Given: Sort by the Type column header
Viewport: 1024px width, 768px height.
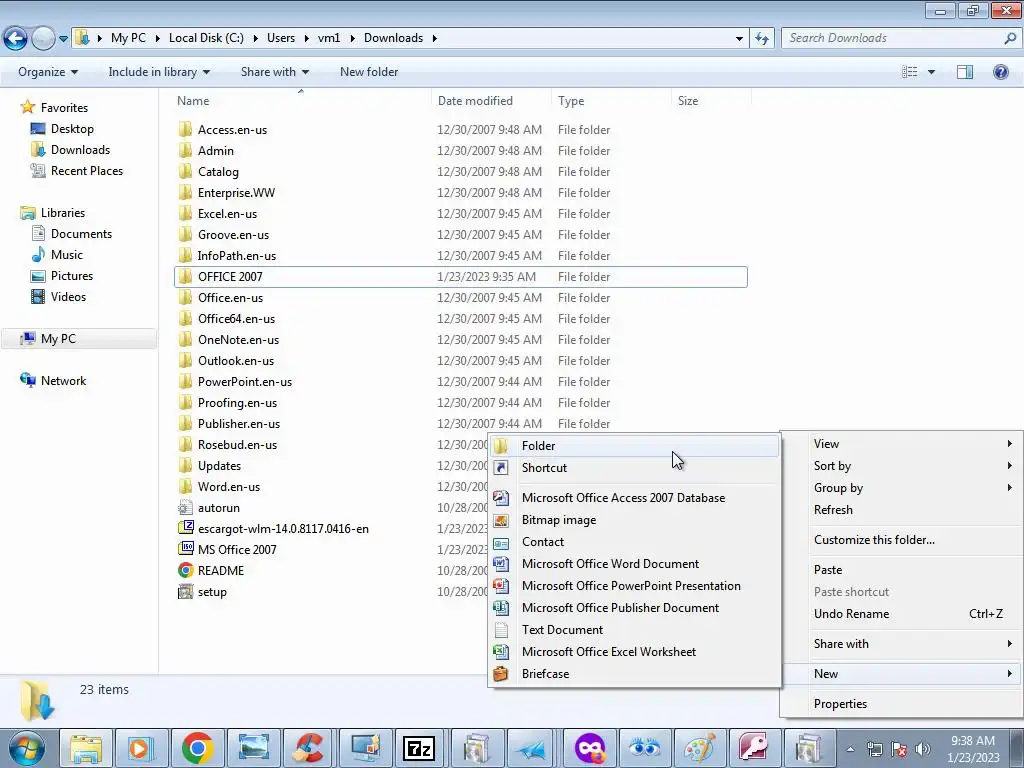Looking at the screenshot, I should (611, 101).
